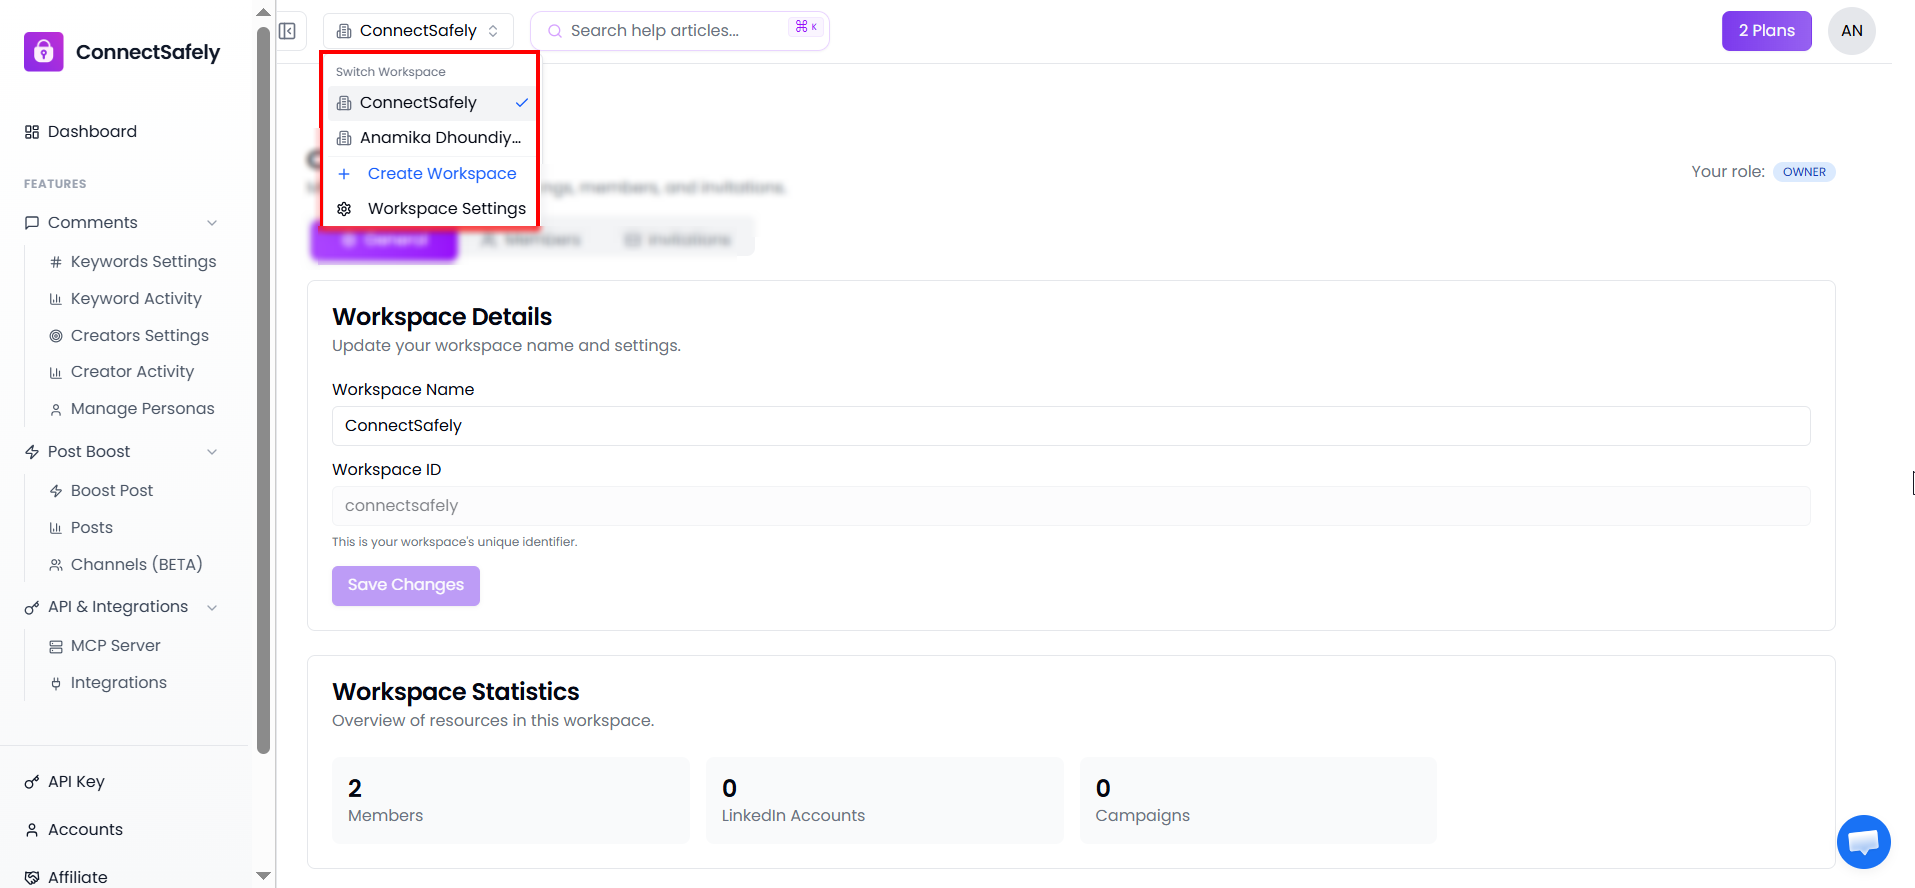
Task: Collapse the API & Integrations chevron
Action: pyautogui.click(x=212, y=608)
